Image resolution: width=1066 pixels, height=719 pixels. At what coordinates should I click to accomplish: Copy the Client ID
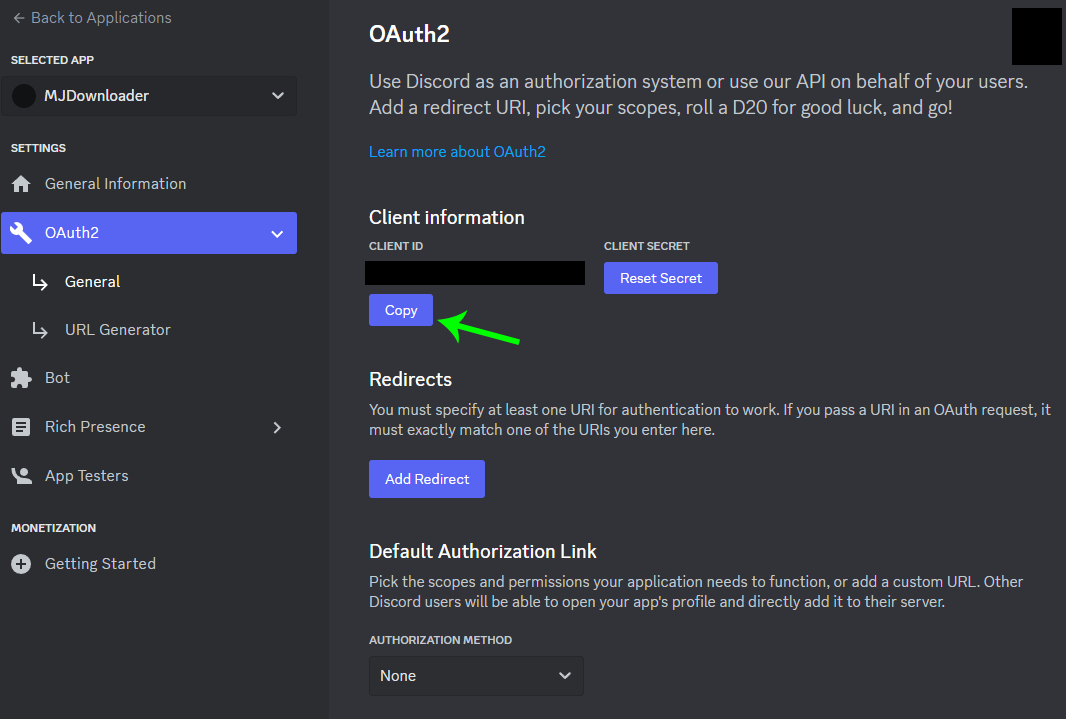[401, 310]
